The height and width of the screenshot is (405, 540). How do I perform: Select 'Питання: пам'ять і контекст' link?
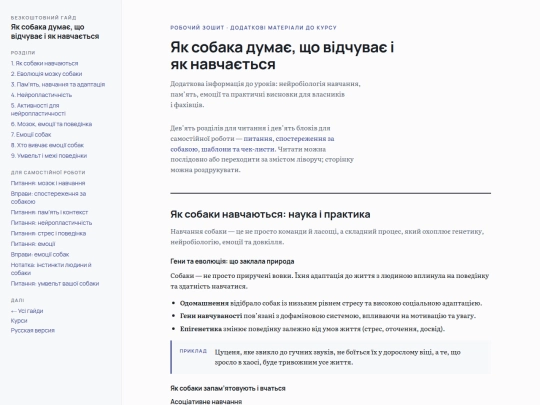click(x=49, y=212)
